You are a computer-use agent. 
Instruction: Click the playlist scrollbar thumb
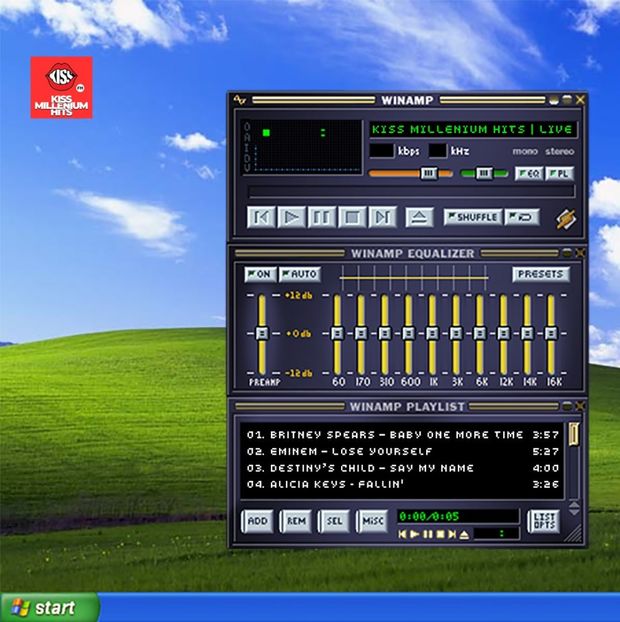pos(574,434)
